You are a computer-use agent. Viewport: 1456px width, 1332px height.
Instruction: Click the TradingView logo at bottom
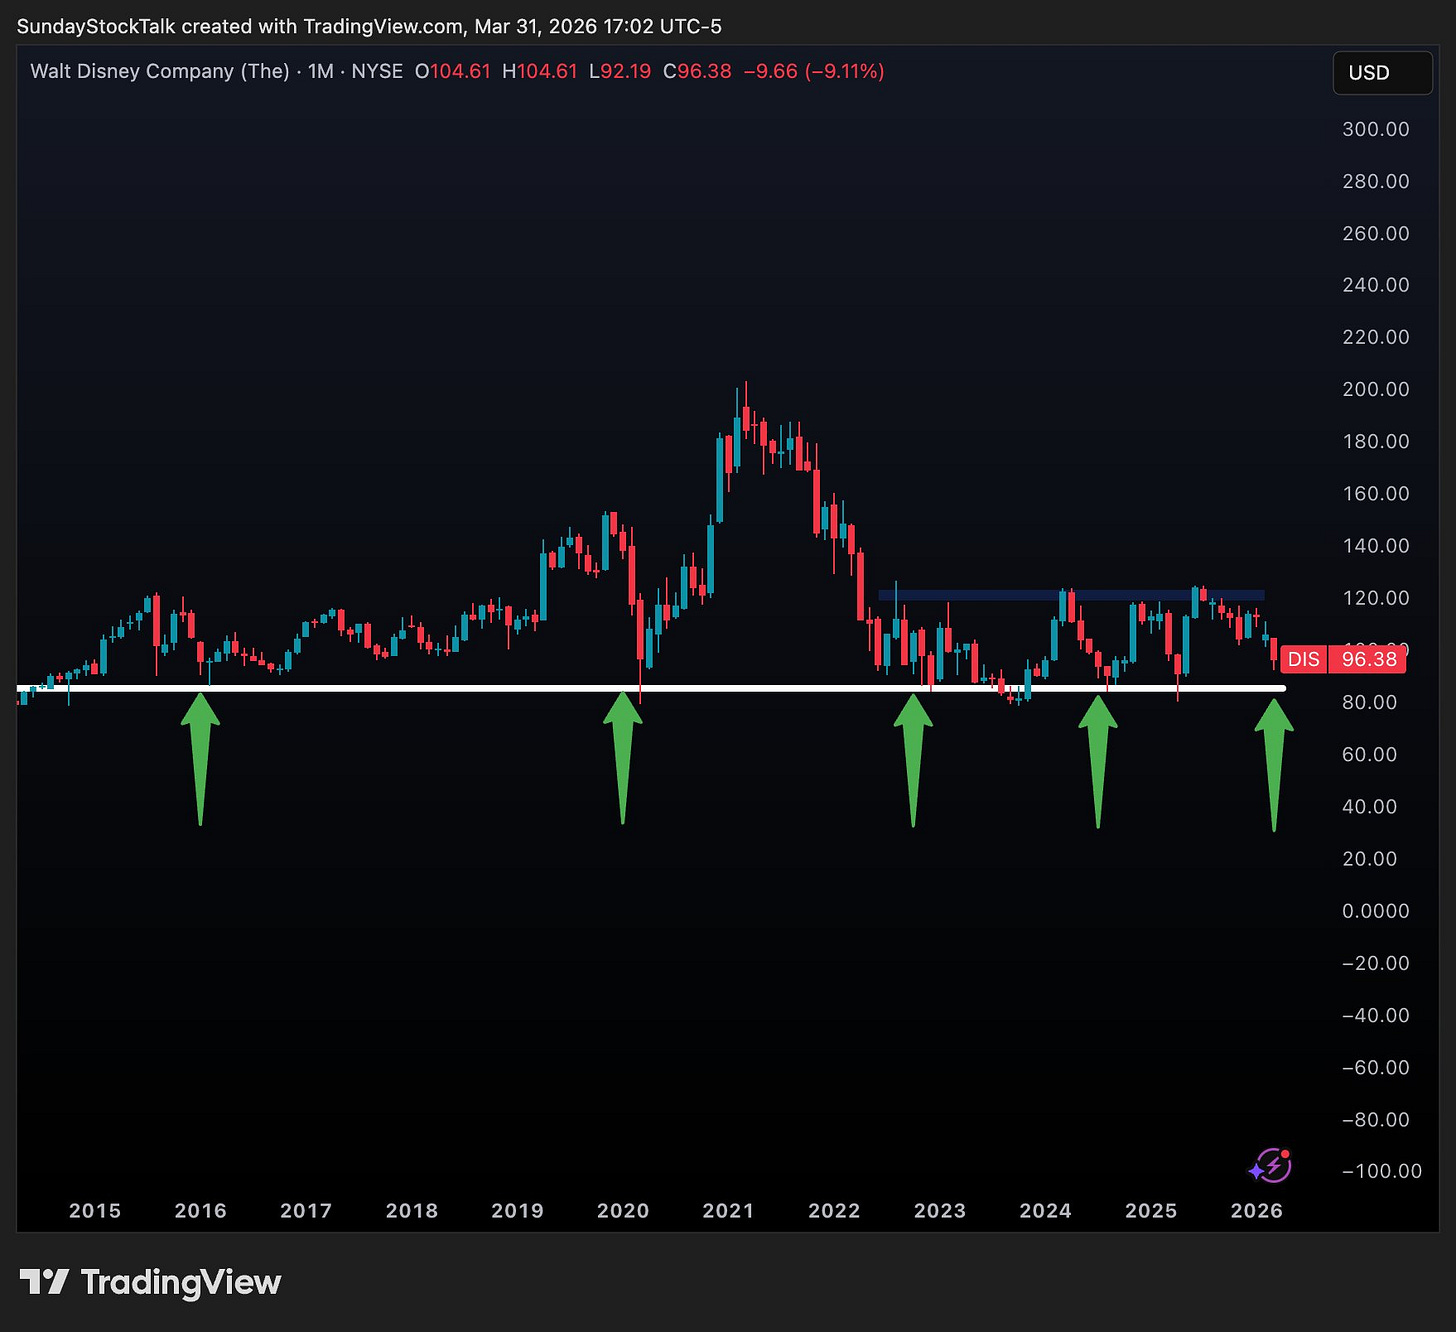(x=151, y=1282)
